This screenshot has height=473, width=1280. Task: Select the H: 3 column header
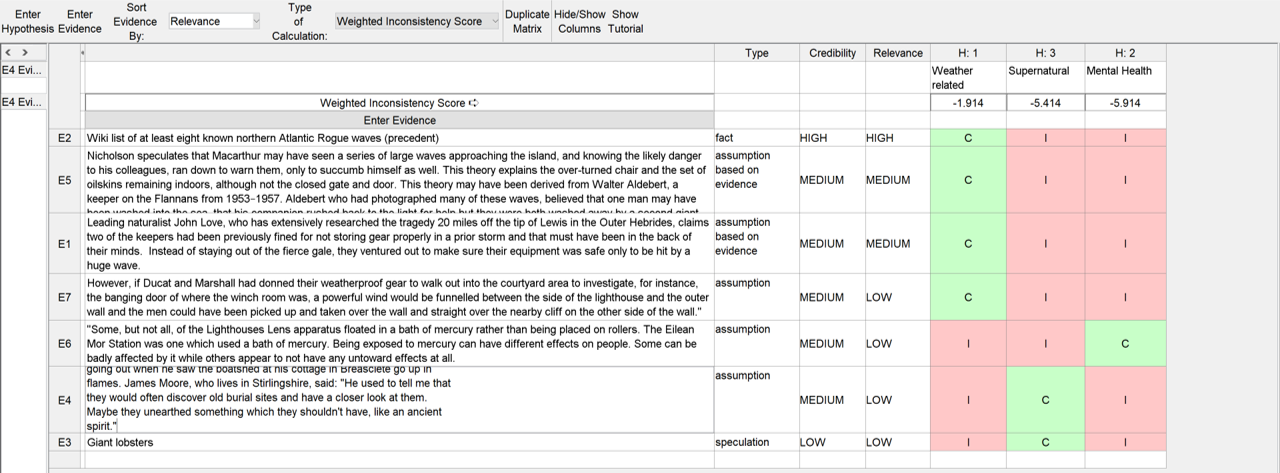[x=1045, y=53]
